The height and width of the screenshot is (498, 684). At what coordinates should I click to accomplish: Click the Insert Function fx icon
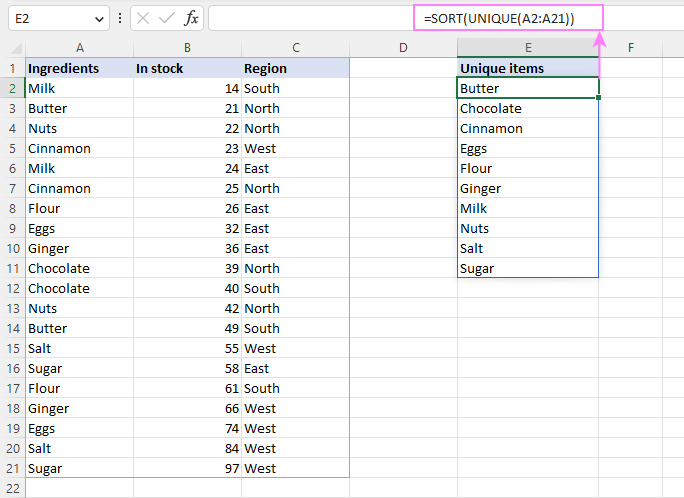coord(191,18)
